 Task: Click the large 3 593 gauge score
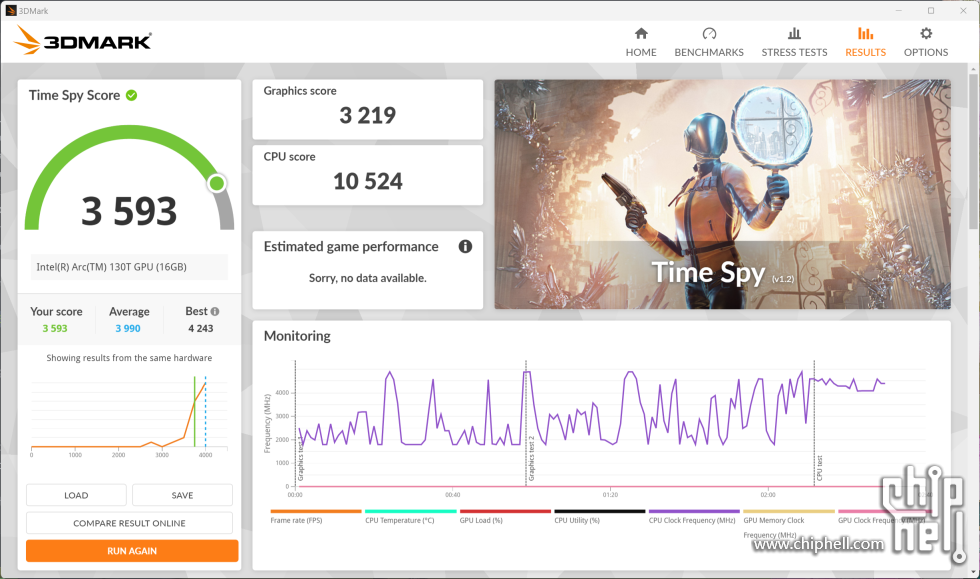(x=129, y=211)
